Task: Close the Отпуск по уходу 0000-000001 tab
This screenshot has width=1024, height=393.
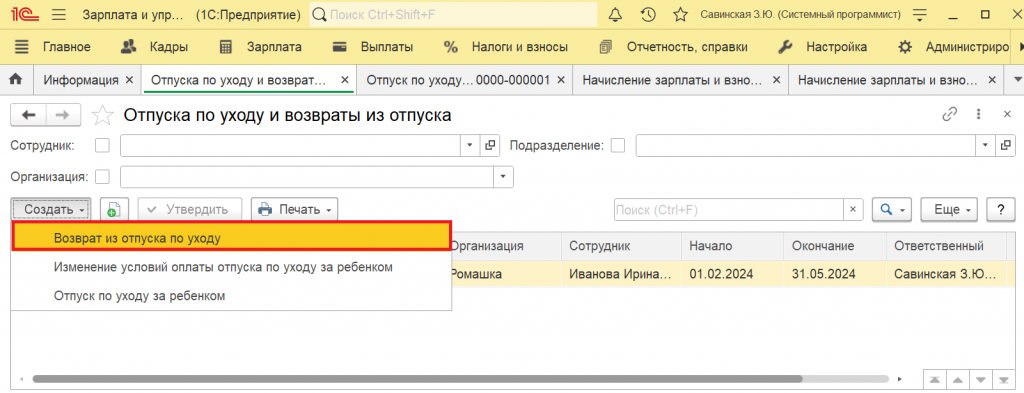Action: [560, 80]
